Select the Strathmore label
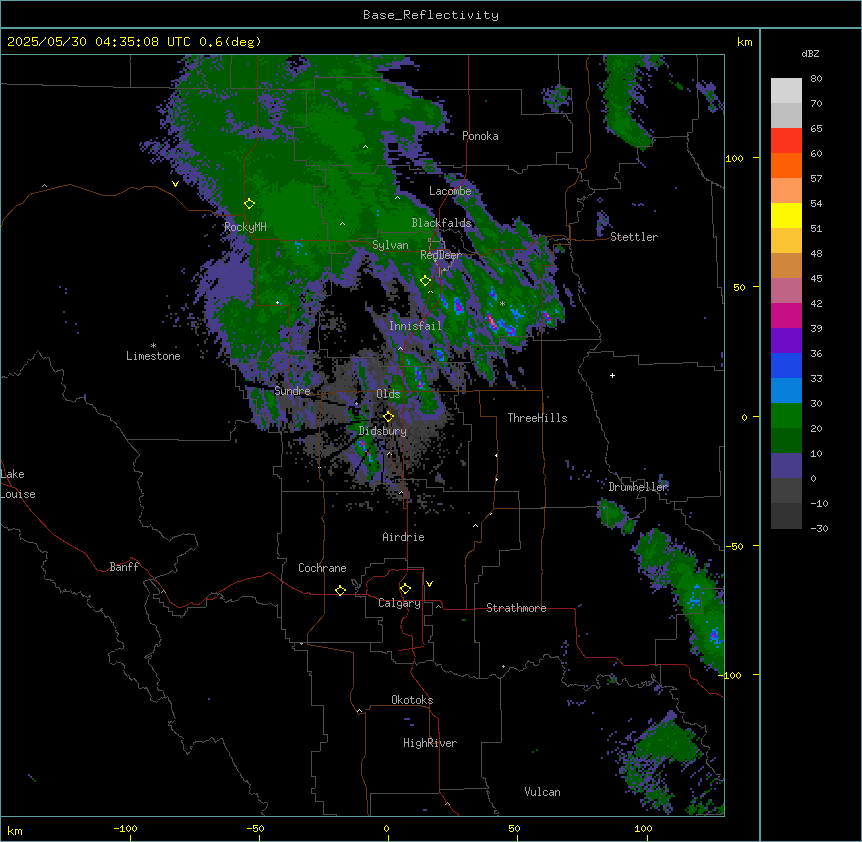Viewport: 862px width, 842px height. pyautogui.click(x=516, y=608)
